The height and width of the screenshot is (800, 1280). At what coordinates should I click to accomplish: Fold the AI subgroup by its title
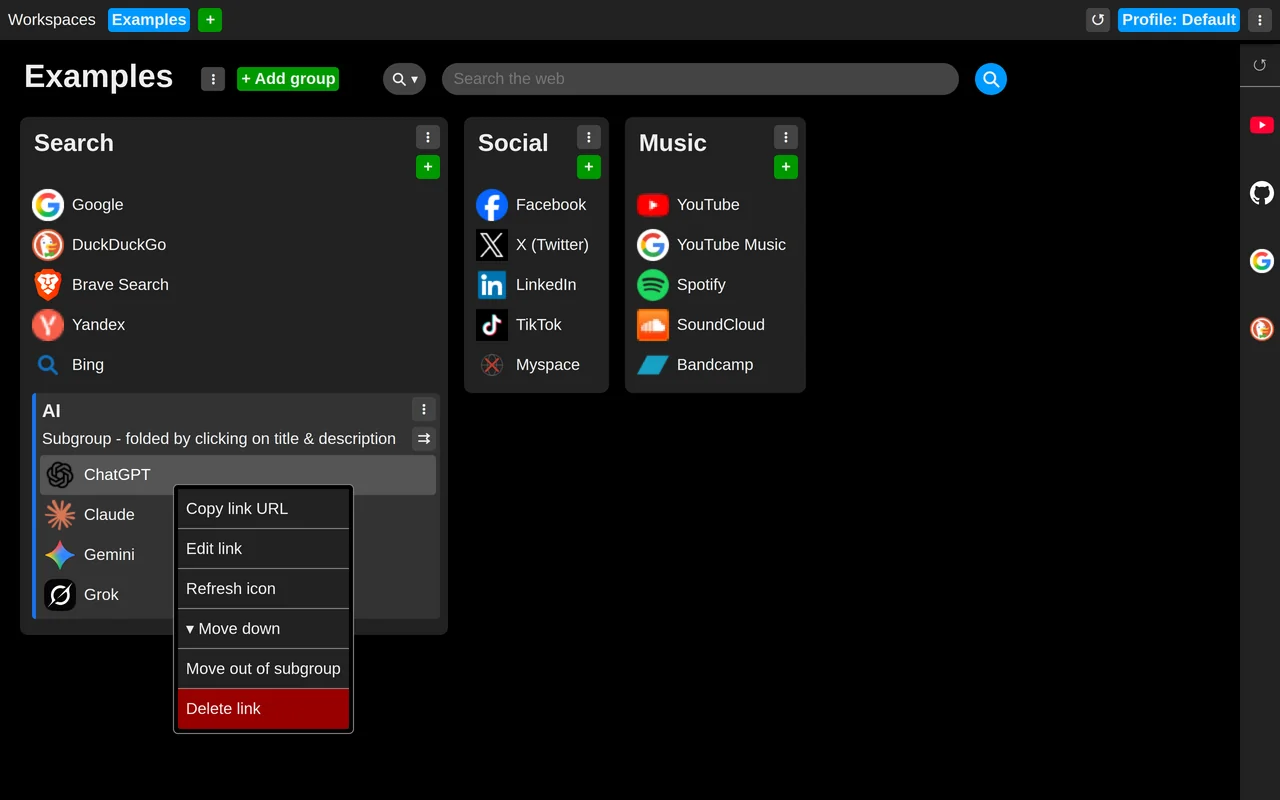(x=52, y=411)
